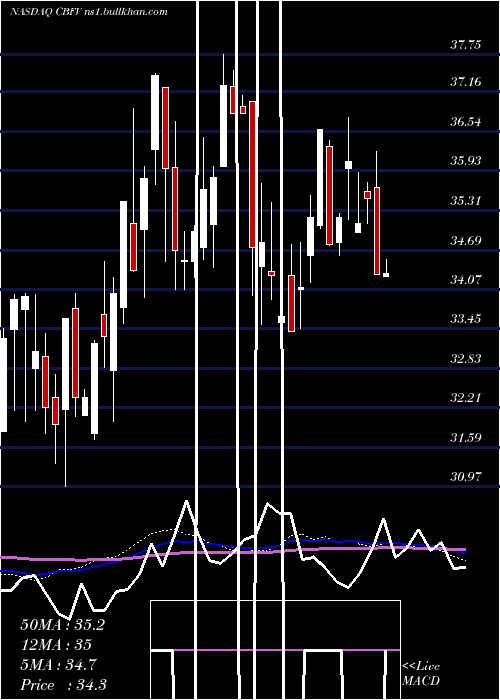The height and width of the screenshot is (700, 500).
Task: Click the <<Live MACD label
Action: [421, 674]
